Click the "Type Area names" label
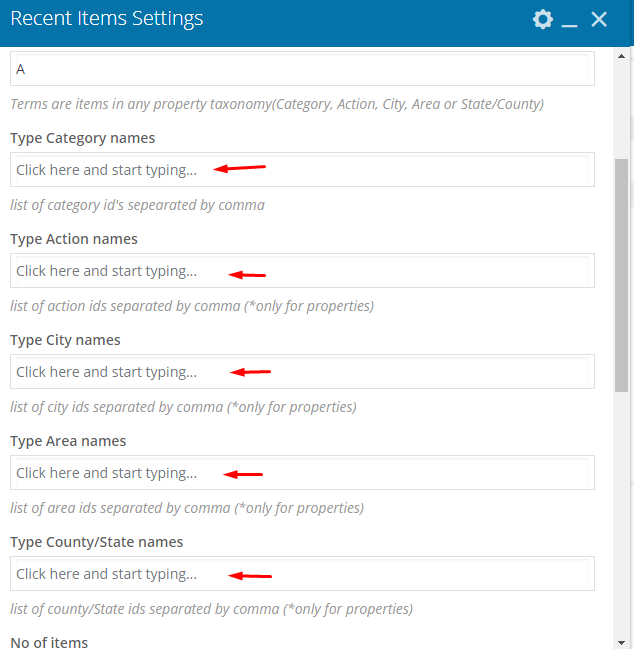Image resolution: width=634 pixels, height=649 pixels. pyautogui.click(x=68, y=441)
